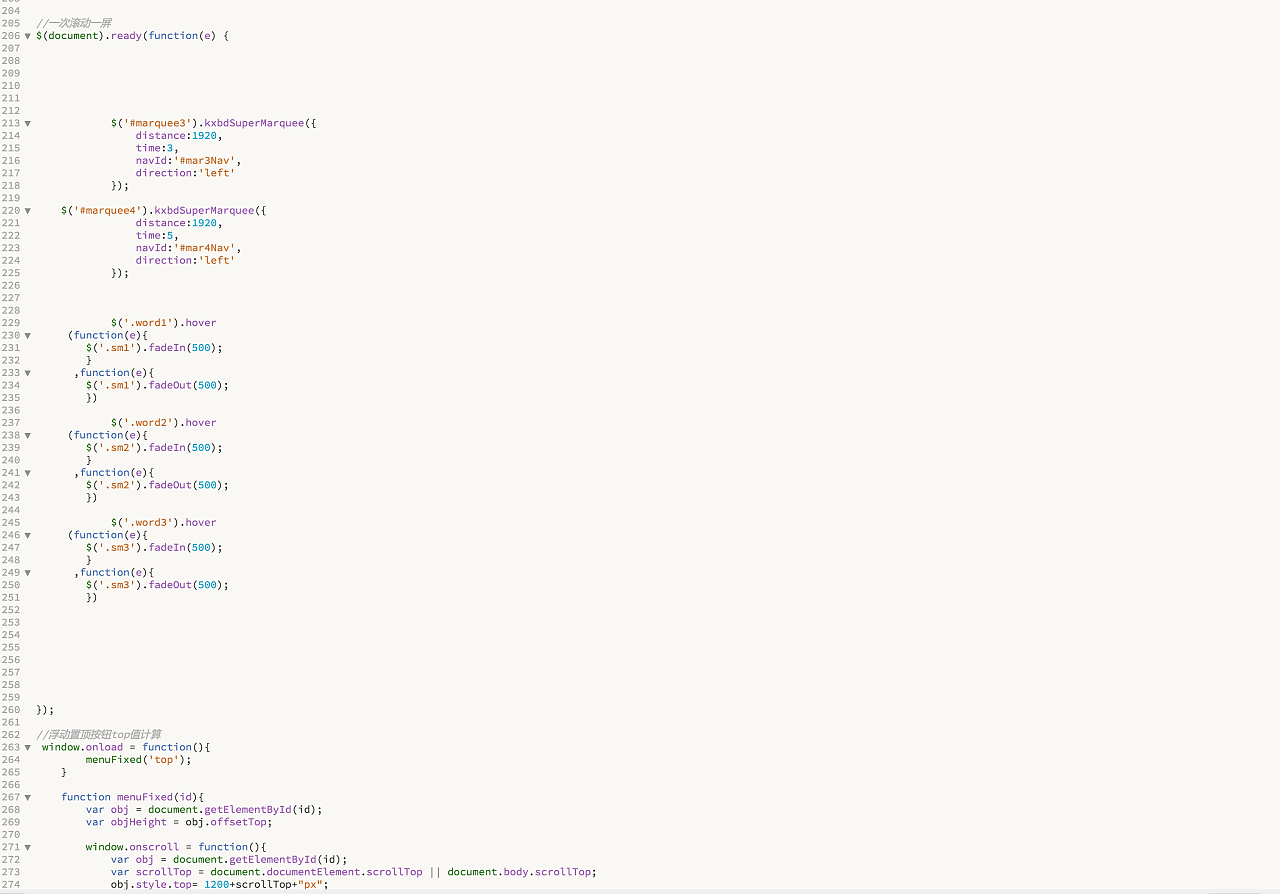The width and height of the screenshot is (1280, 894).
Task: Collapse the fold arrow at line 206
Action: click(x=27, y=36)
